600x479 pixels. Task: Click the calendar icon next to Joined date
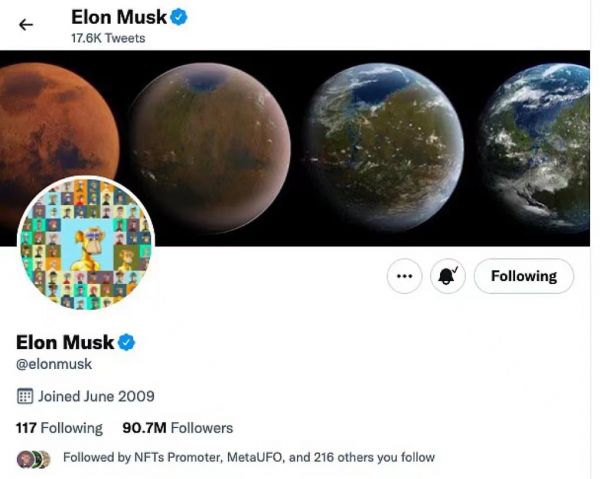click(25, 396)
